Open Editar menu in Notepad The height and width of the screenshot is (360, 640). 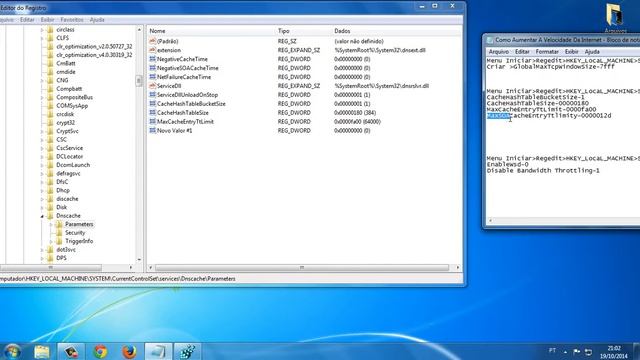522,51
